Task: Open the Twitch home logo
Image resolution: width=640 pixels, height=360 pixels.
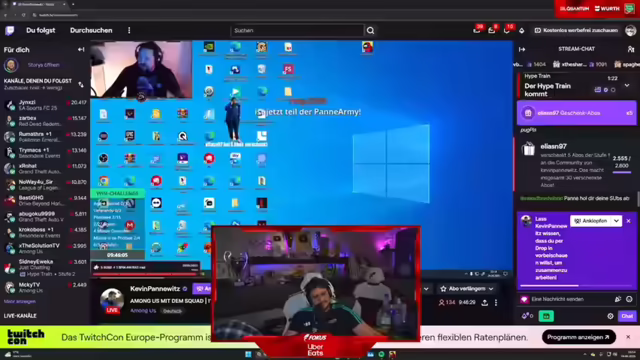Action: click(x=10, y=31)
